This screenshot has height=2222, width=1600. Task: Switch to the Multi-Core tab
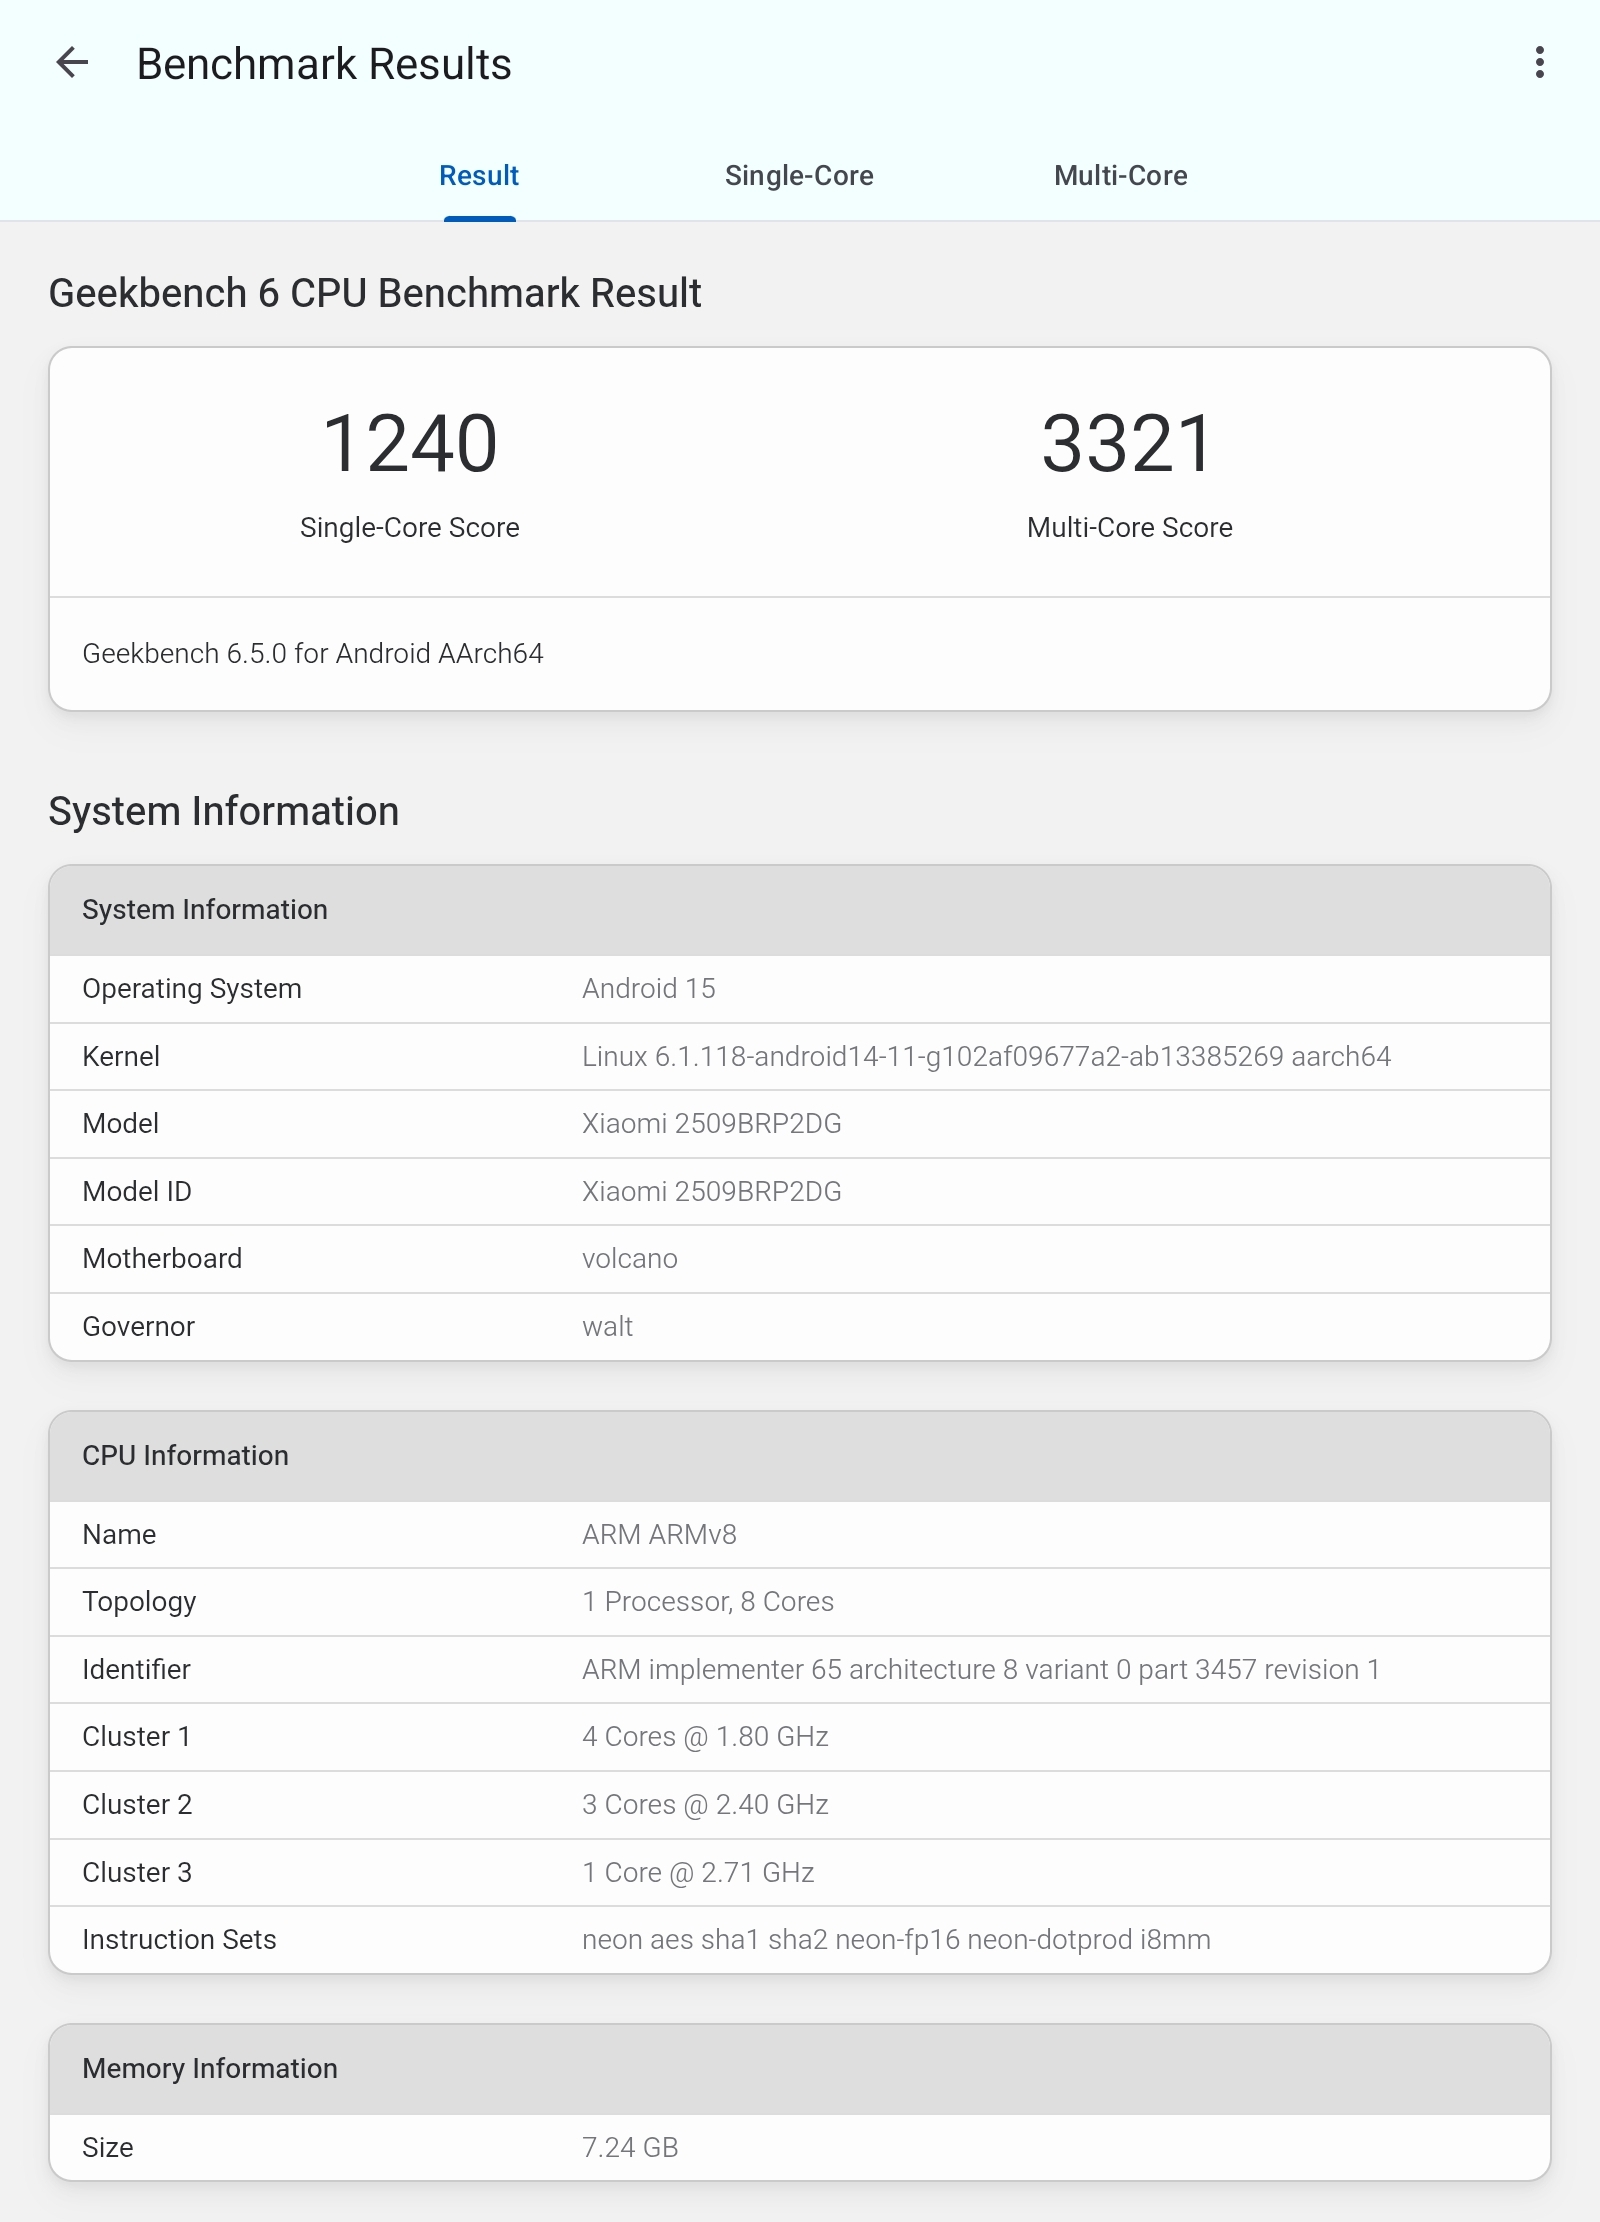coord(1120,176)
